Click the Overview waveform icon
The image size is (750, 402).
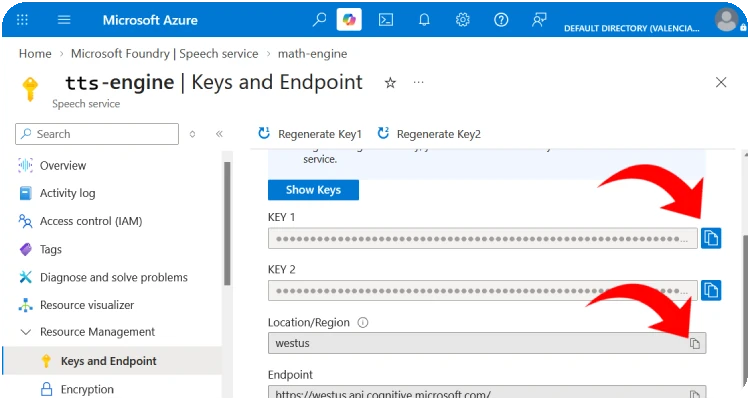pos(25,166)
